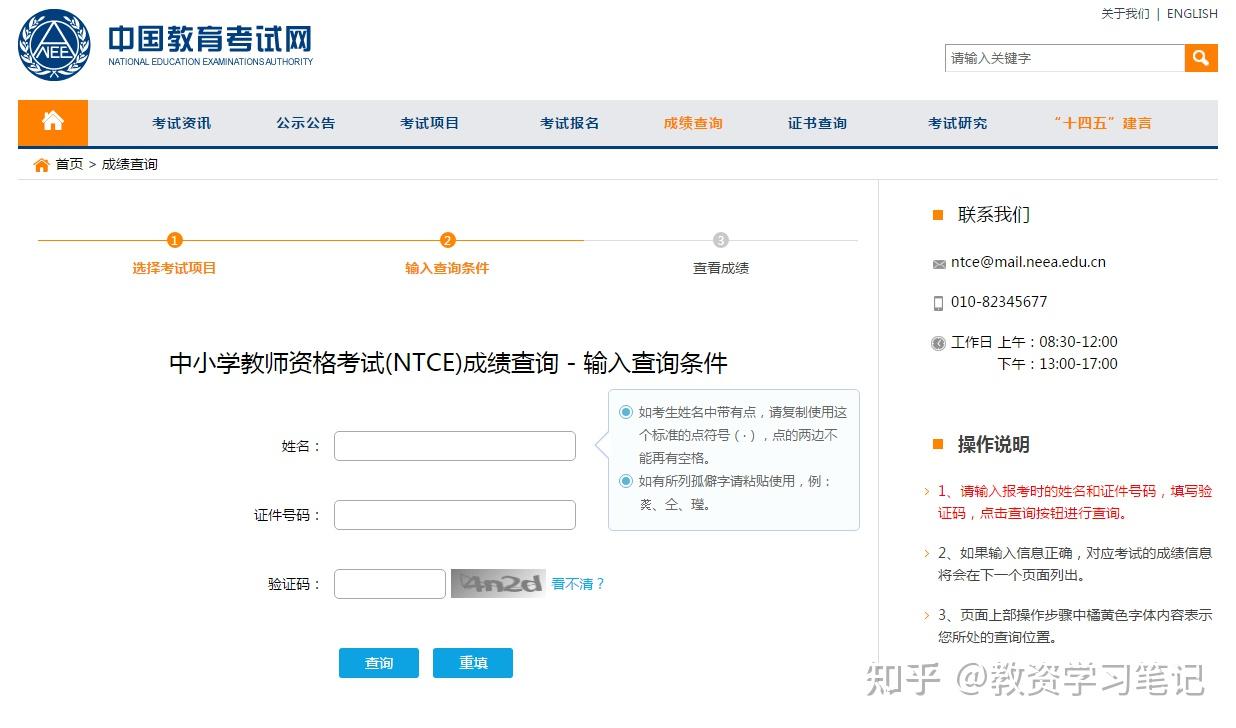The height and width of the screenshot is (728, 1236).
Task: Open 公示公告 menu
Action: pyautogui.click(x=306, y=123)
